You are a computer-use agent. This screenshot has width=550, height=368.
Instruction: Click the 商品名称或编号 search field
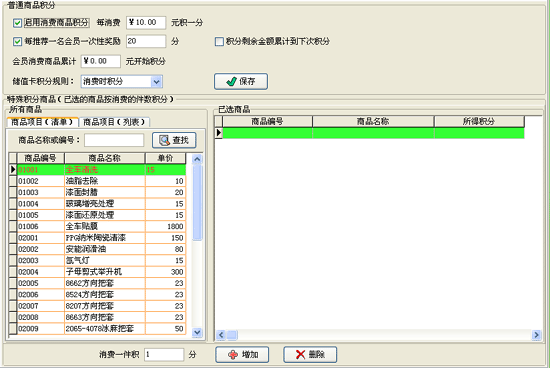pos(114,140)
